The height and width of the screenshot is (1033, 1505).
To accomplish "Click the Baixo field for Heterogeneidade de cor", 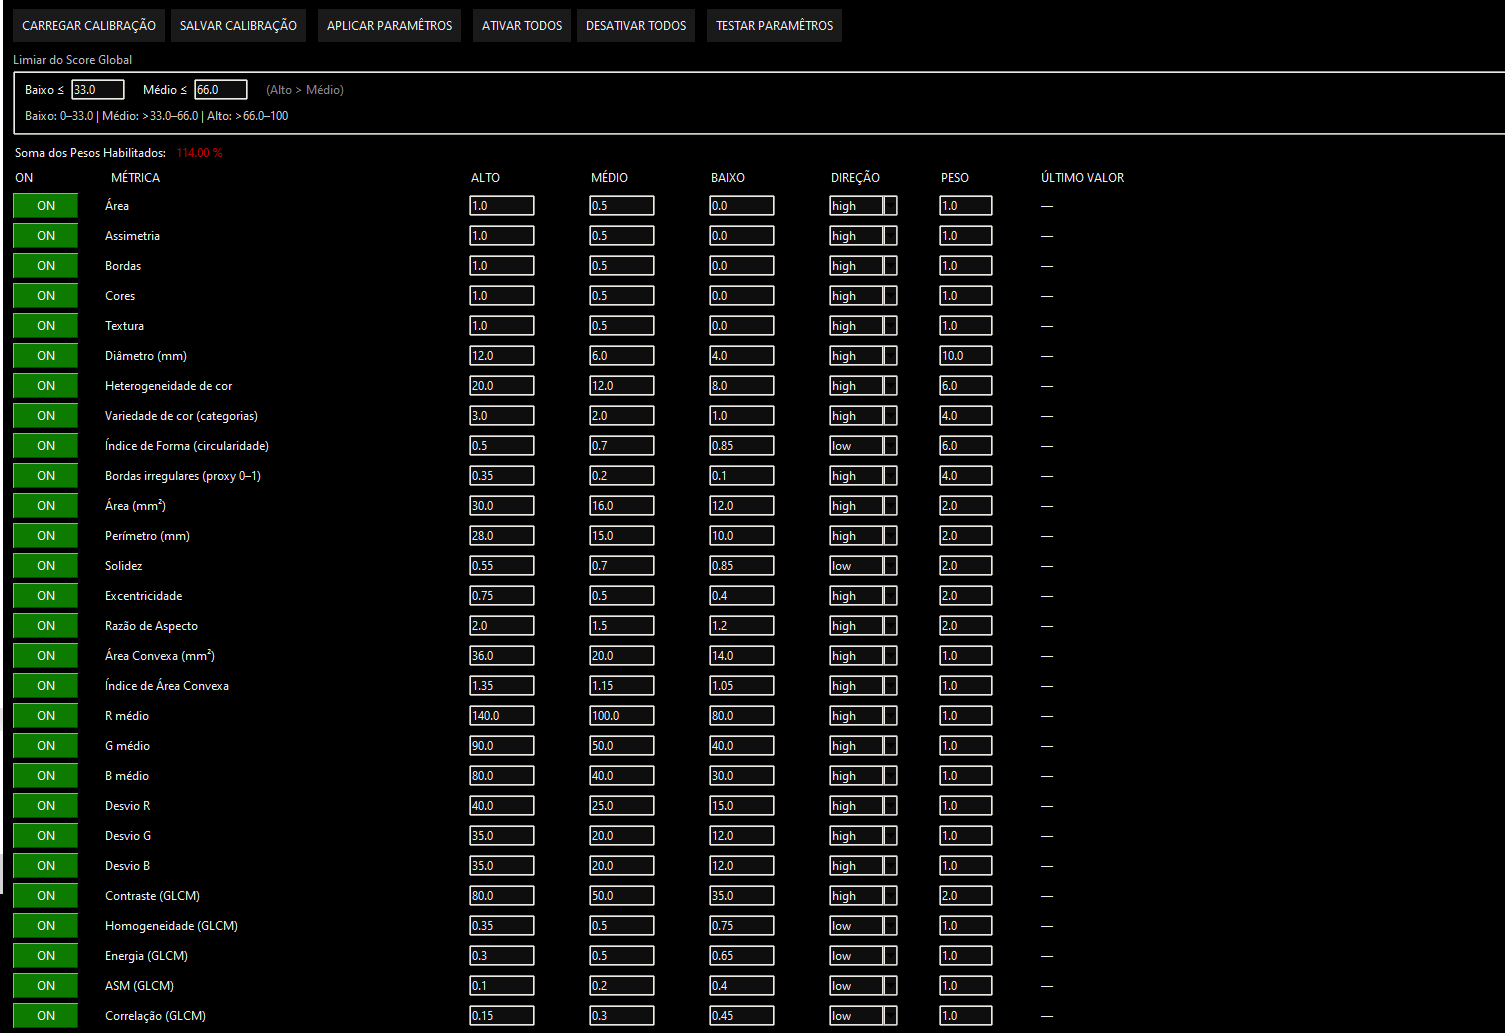I will [741, 386].
